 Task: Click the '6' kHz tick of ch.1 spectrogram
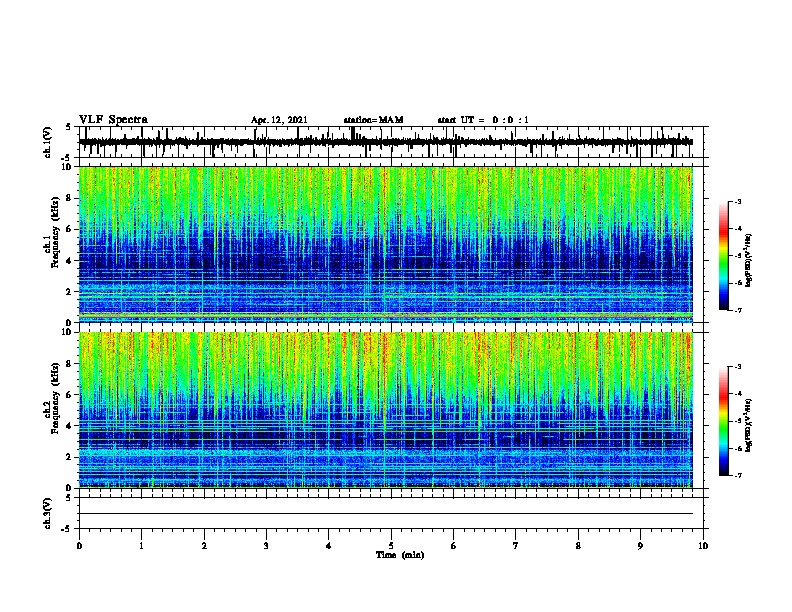point(70,230)
